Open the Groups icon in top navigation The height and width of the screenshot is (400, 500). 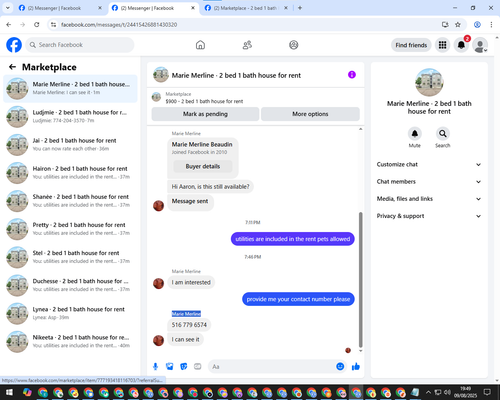tap(294, 45)
